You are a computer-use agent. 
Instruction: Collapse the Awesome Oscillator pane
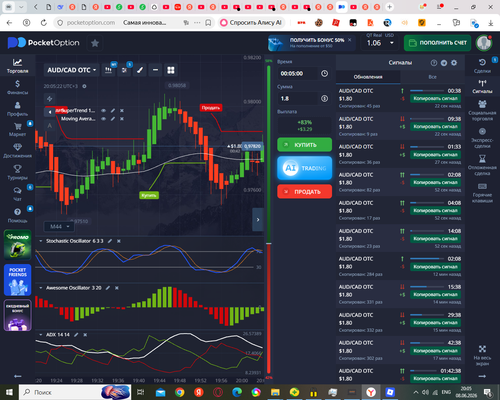click(x=41, y=288)
